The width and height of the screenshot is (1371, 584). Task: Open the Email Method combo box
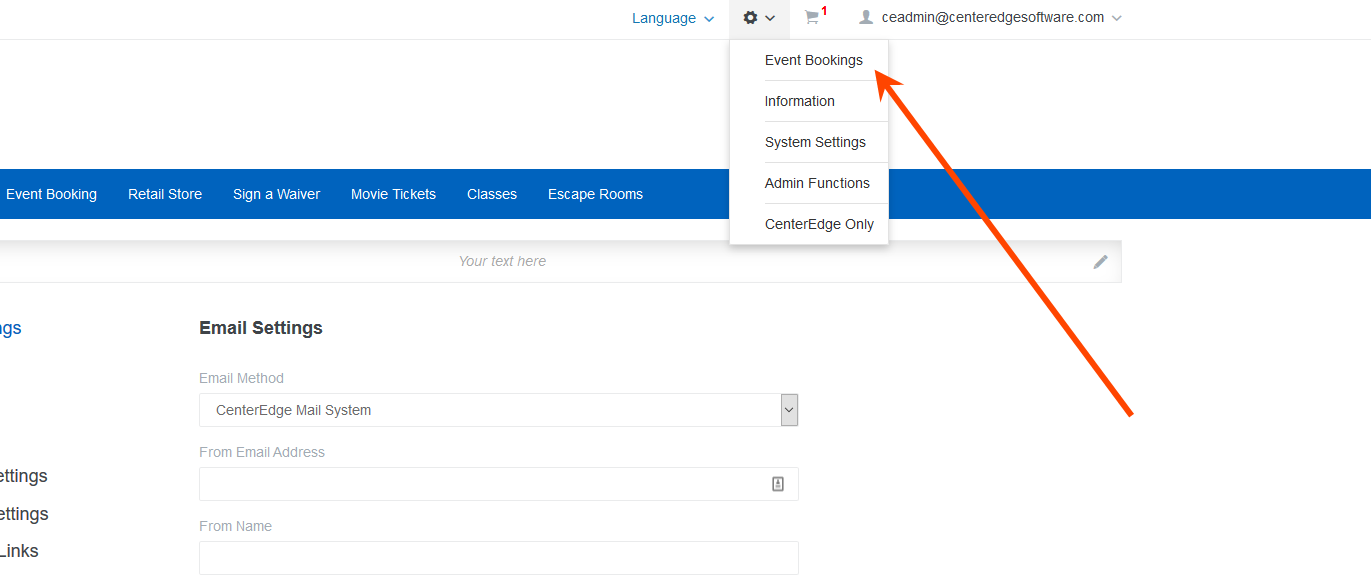point(498,410)
